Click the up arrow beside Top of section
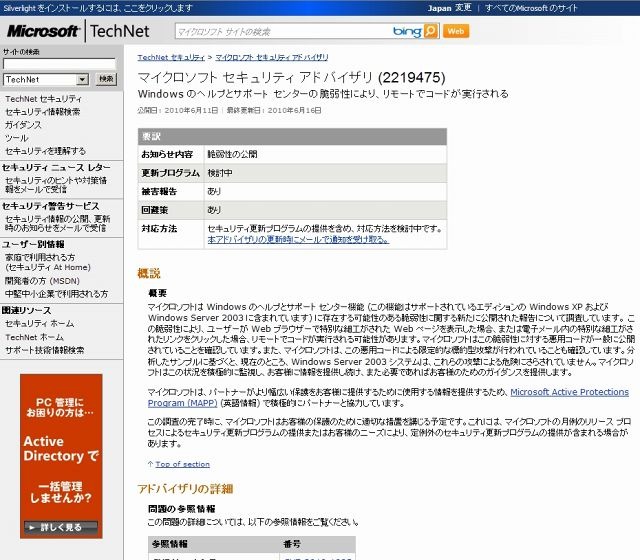This screenshot has height=560, width=640. pos(151,464)
